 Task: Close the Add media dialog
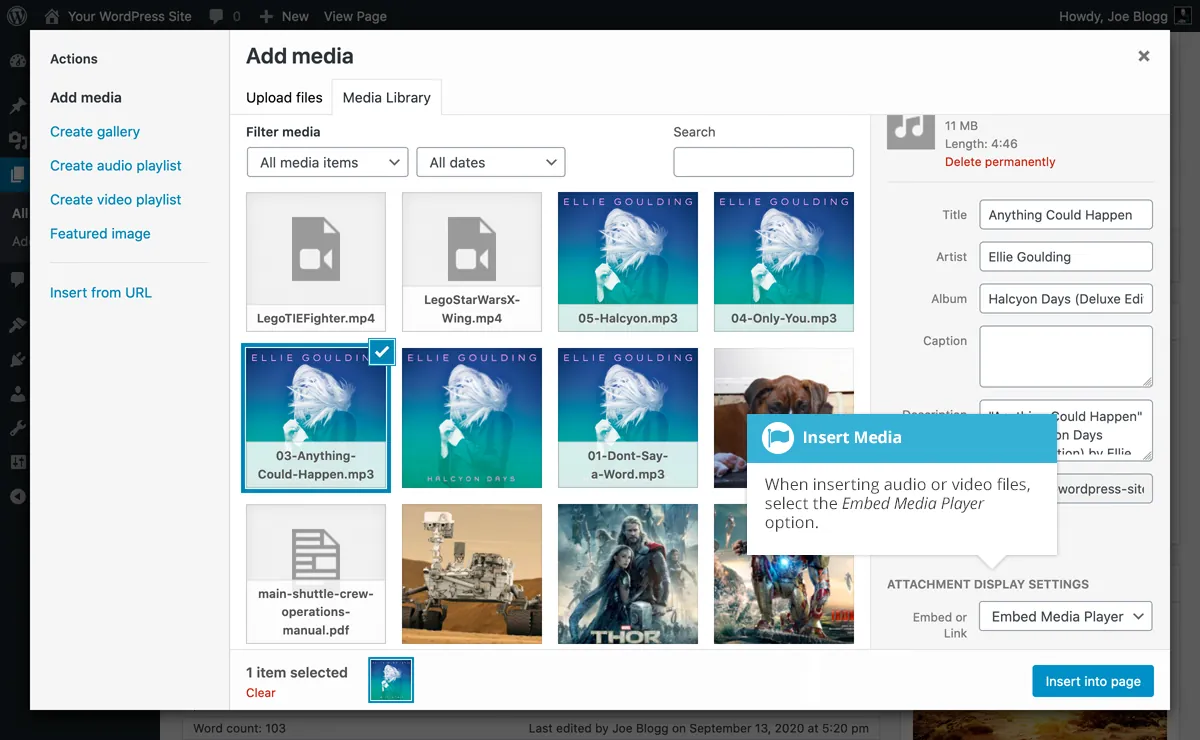click(1144, 56)
